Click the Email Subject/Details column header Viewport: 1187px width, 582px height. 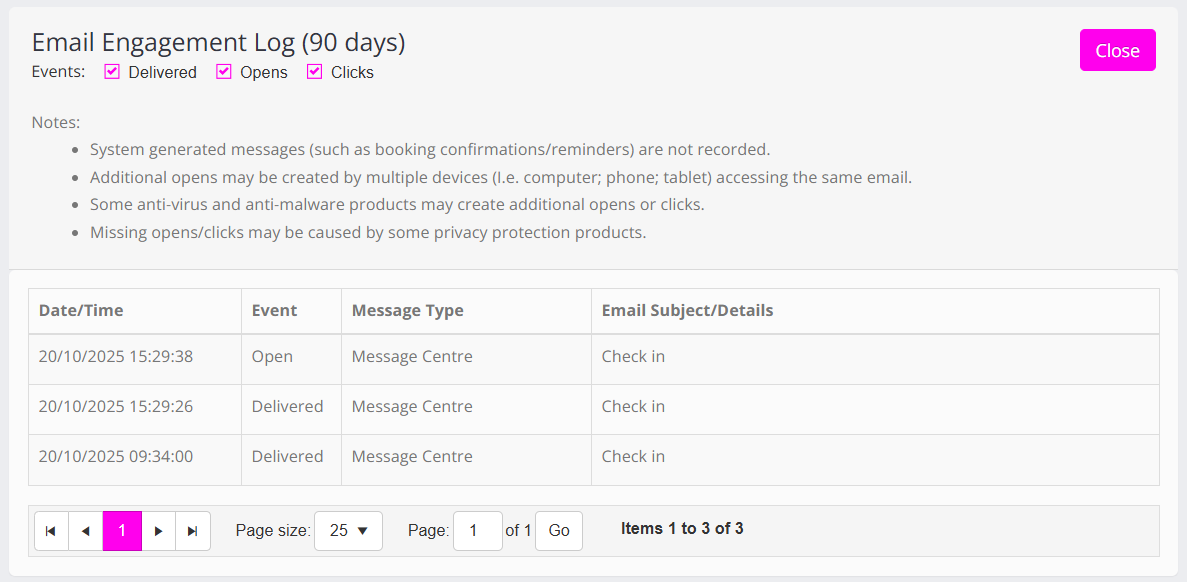[x=687, y=310]
